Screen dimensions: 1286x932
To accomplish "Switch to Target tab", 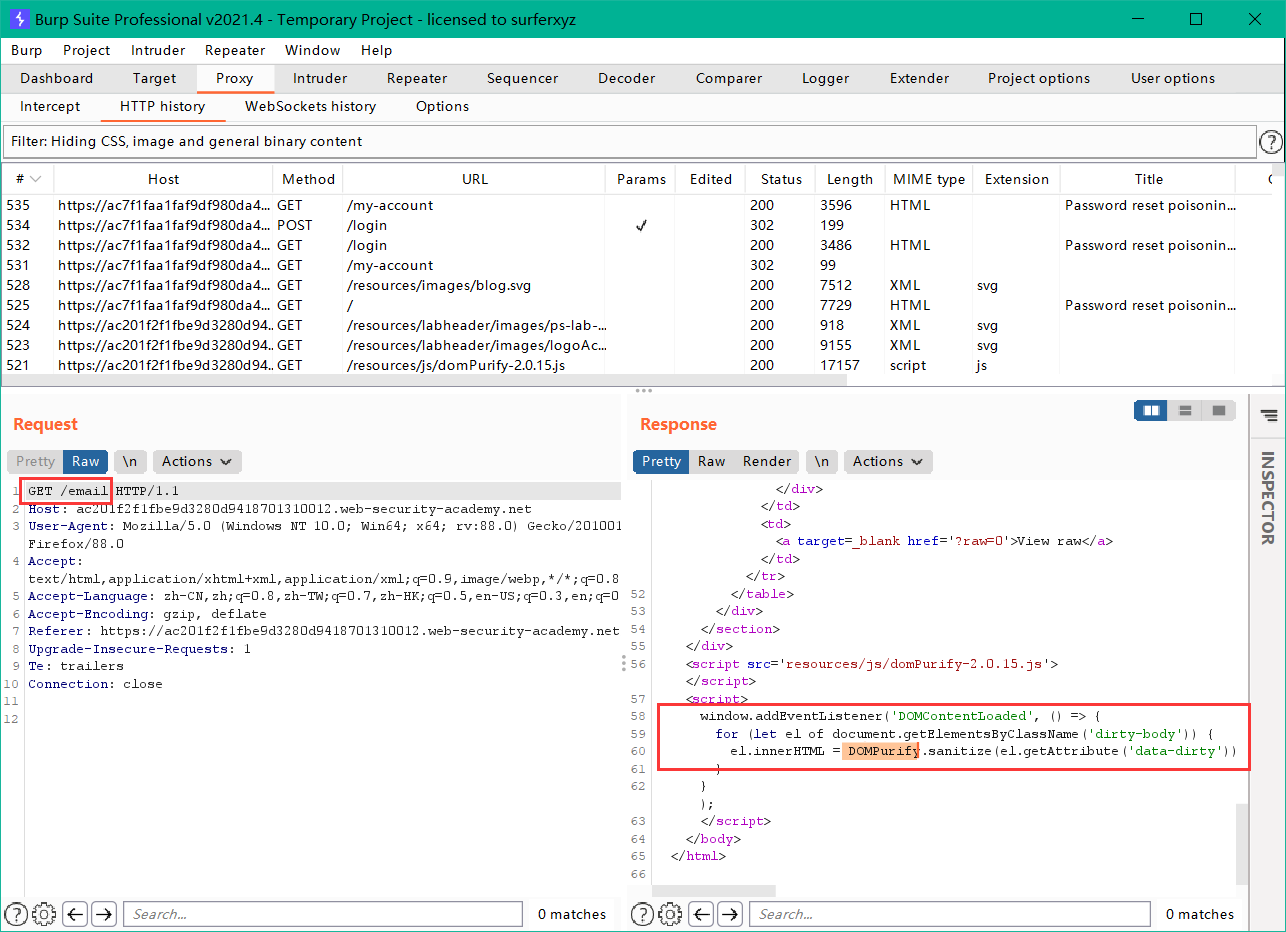I will click(x=154, y=78).
